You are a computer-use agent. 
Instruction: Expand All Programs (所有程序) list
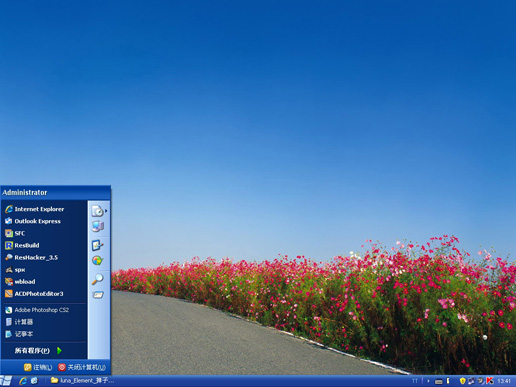coord(38,351)
